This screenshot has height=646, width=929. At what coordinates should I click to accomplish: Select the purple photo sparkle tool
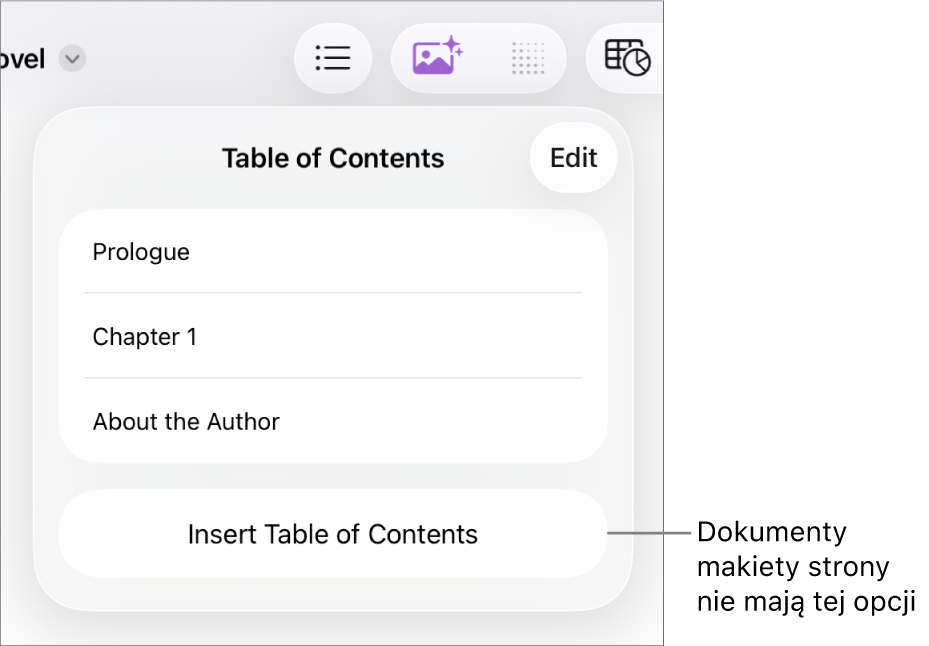[437, 58]
